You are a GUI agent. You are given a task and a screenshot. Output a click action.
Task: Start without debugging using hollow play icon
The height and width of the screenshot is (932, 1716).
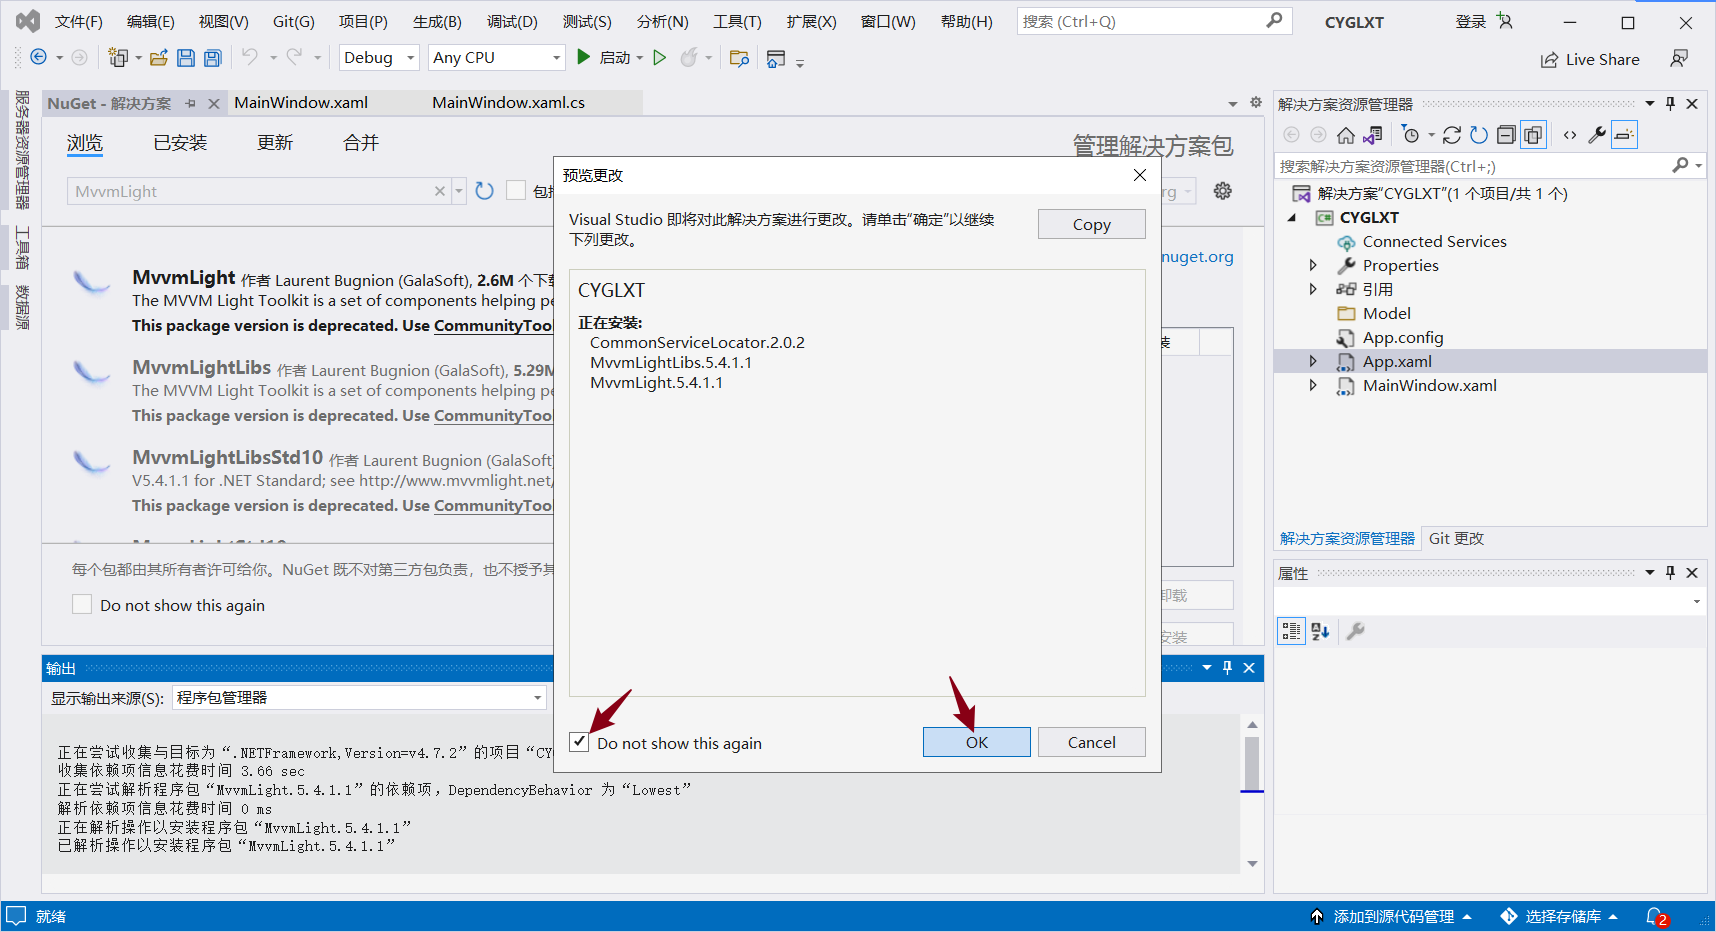pos(660,58)
